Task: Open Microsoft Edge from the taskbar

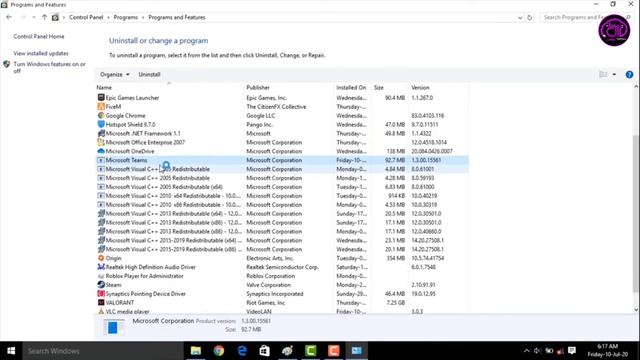Action: tap(242, 351)
